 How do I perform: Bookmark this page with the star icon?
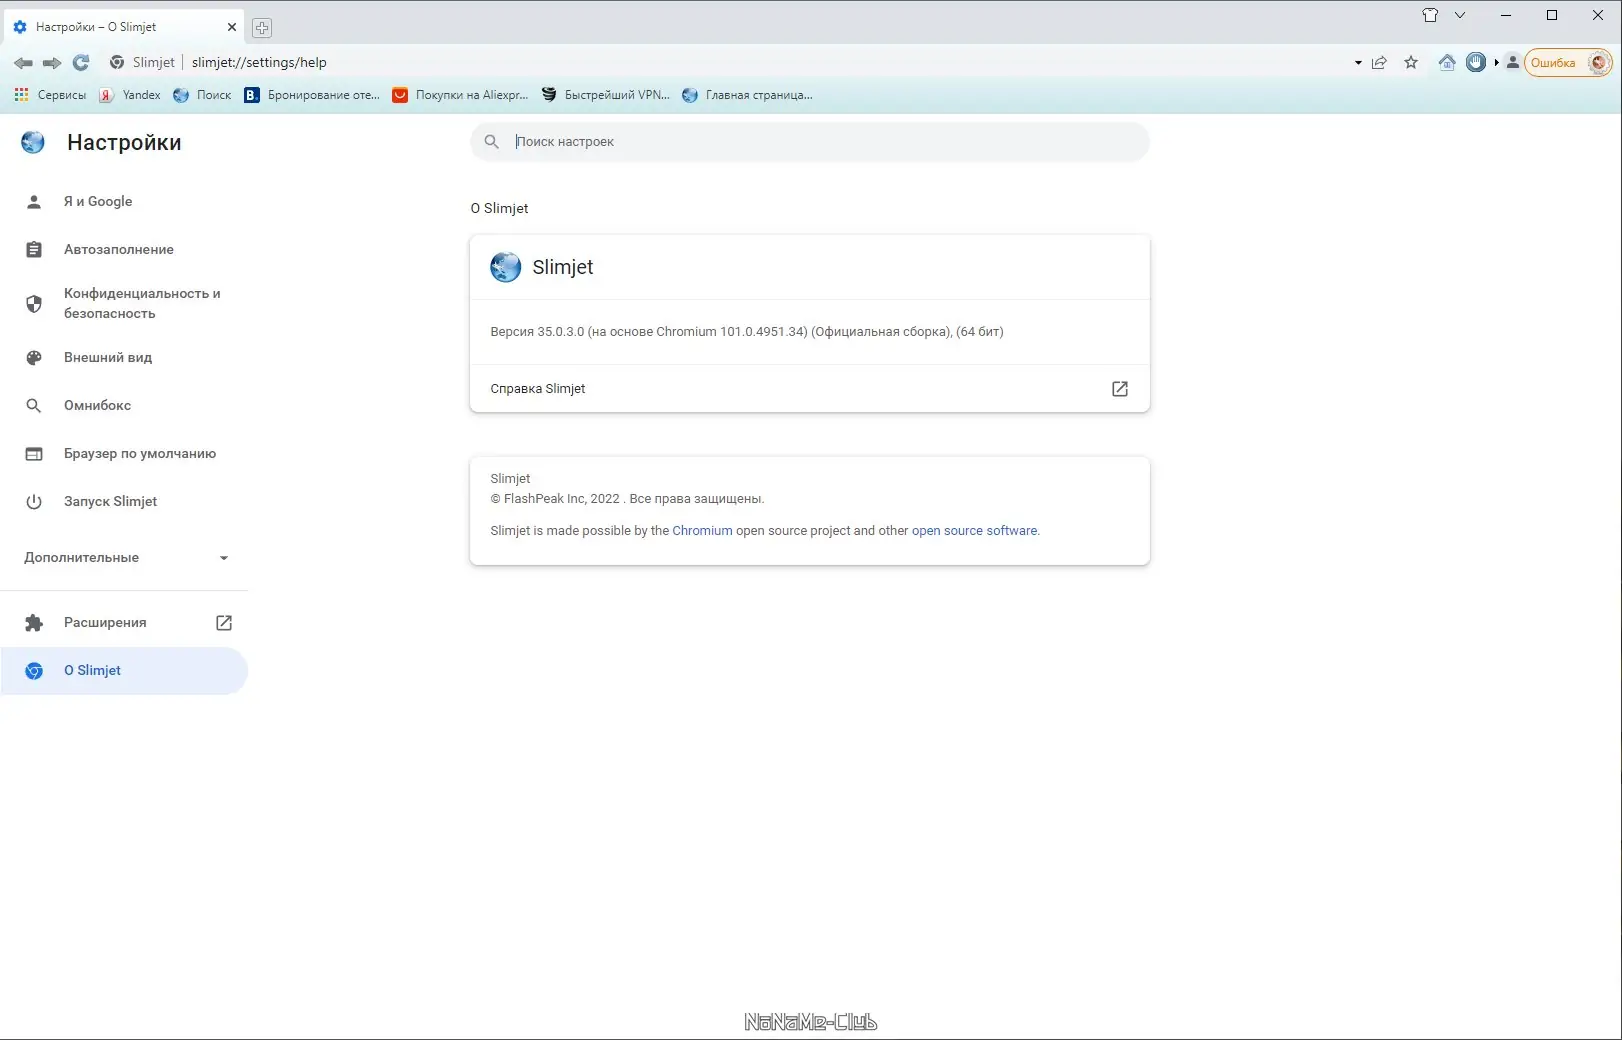(x=1411, y=62)
